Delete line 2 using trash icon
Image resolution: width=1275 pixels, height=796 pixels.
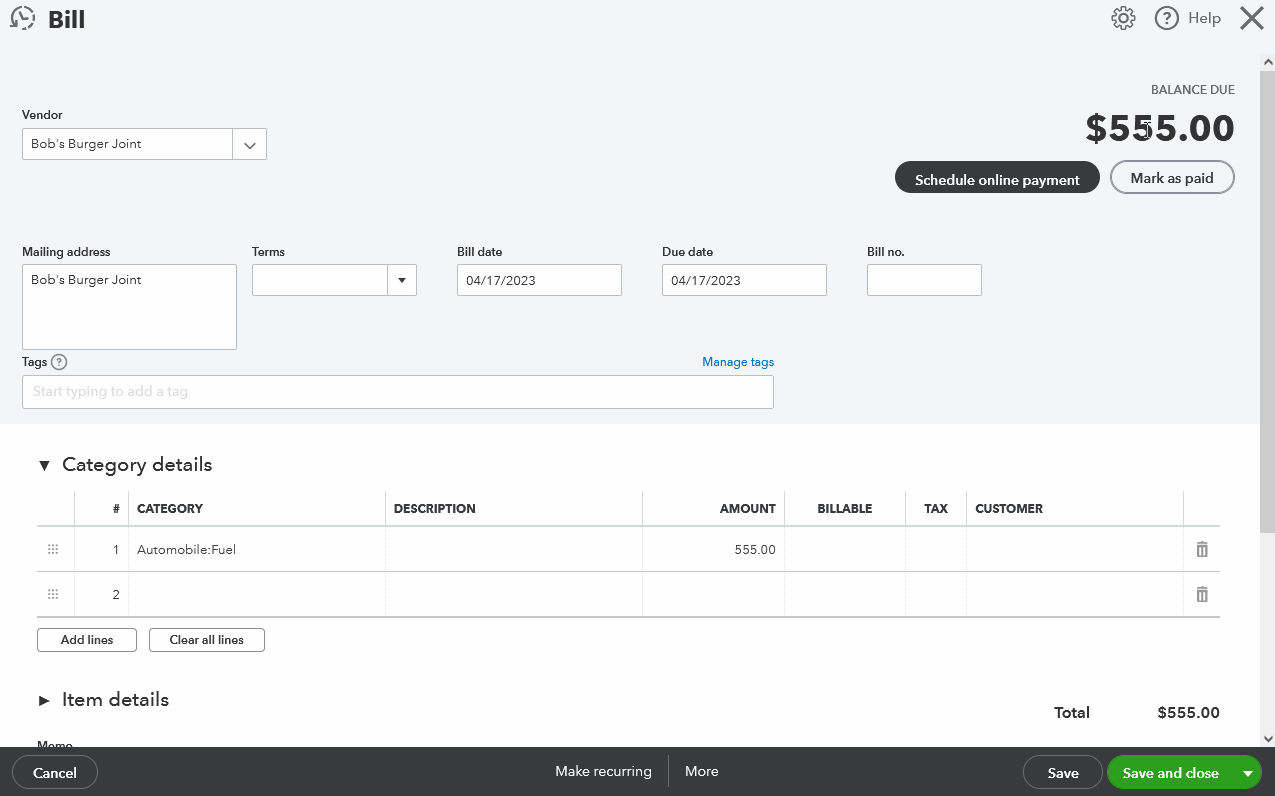pyautogui.click(x=1202, y=594)
